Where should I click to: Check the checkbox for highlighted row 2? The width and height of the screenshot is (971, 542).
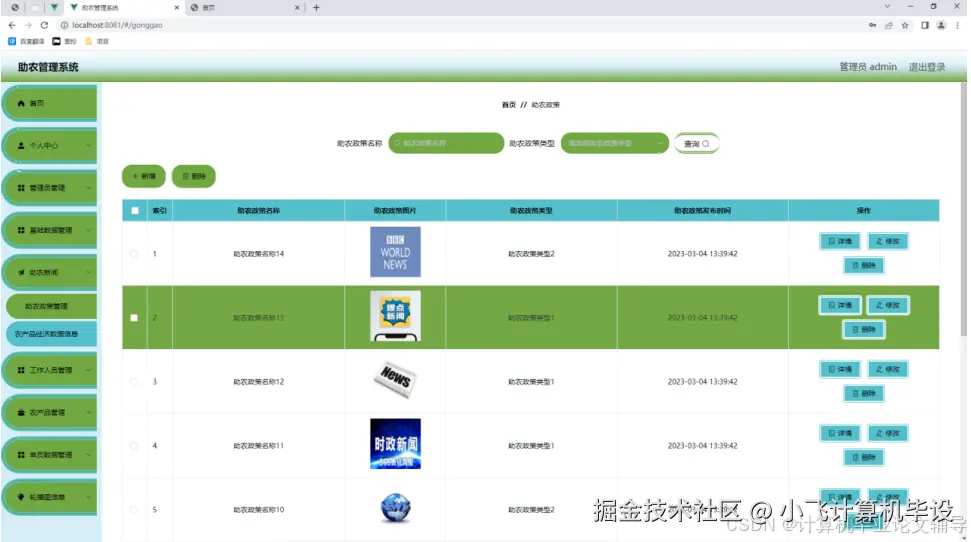(x=134, y=318)
